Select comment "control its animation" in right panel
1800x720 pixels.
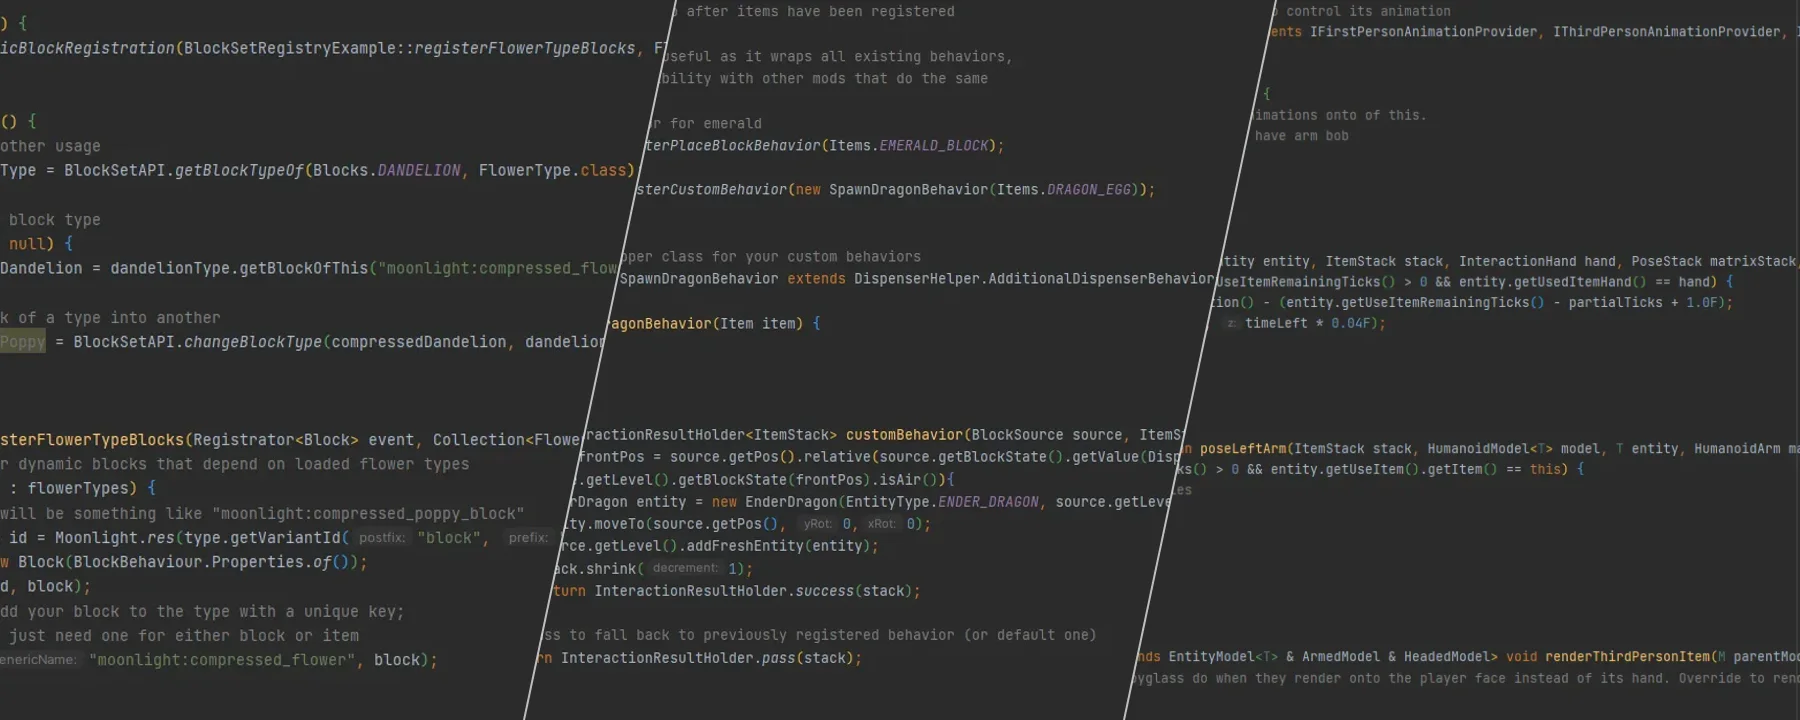[x=1368, y=11]
